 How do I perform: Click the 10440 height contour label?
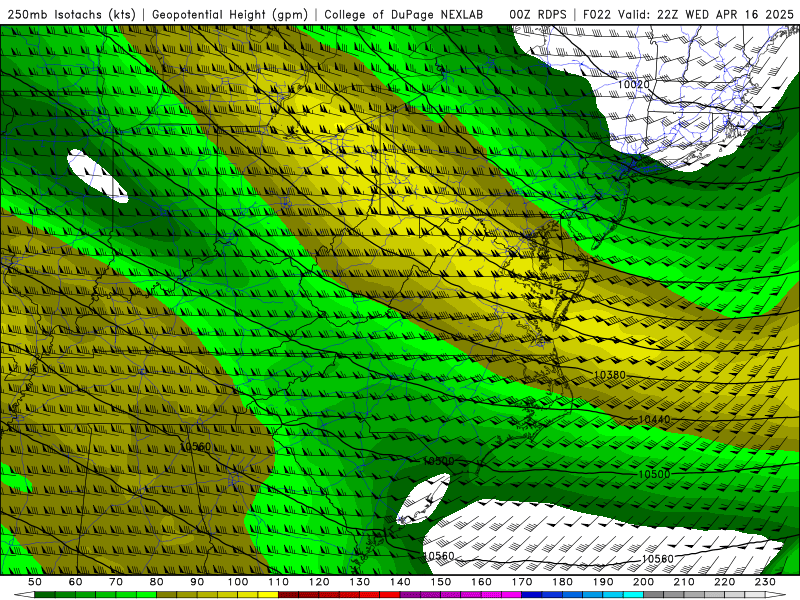point(655,419)
